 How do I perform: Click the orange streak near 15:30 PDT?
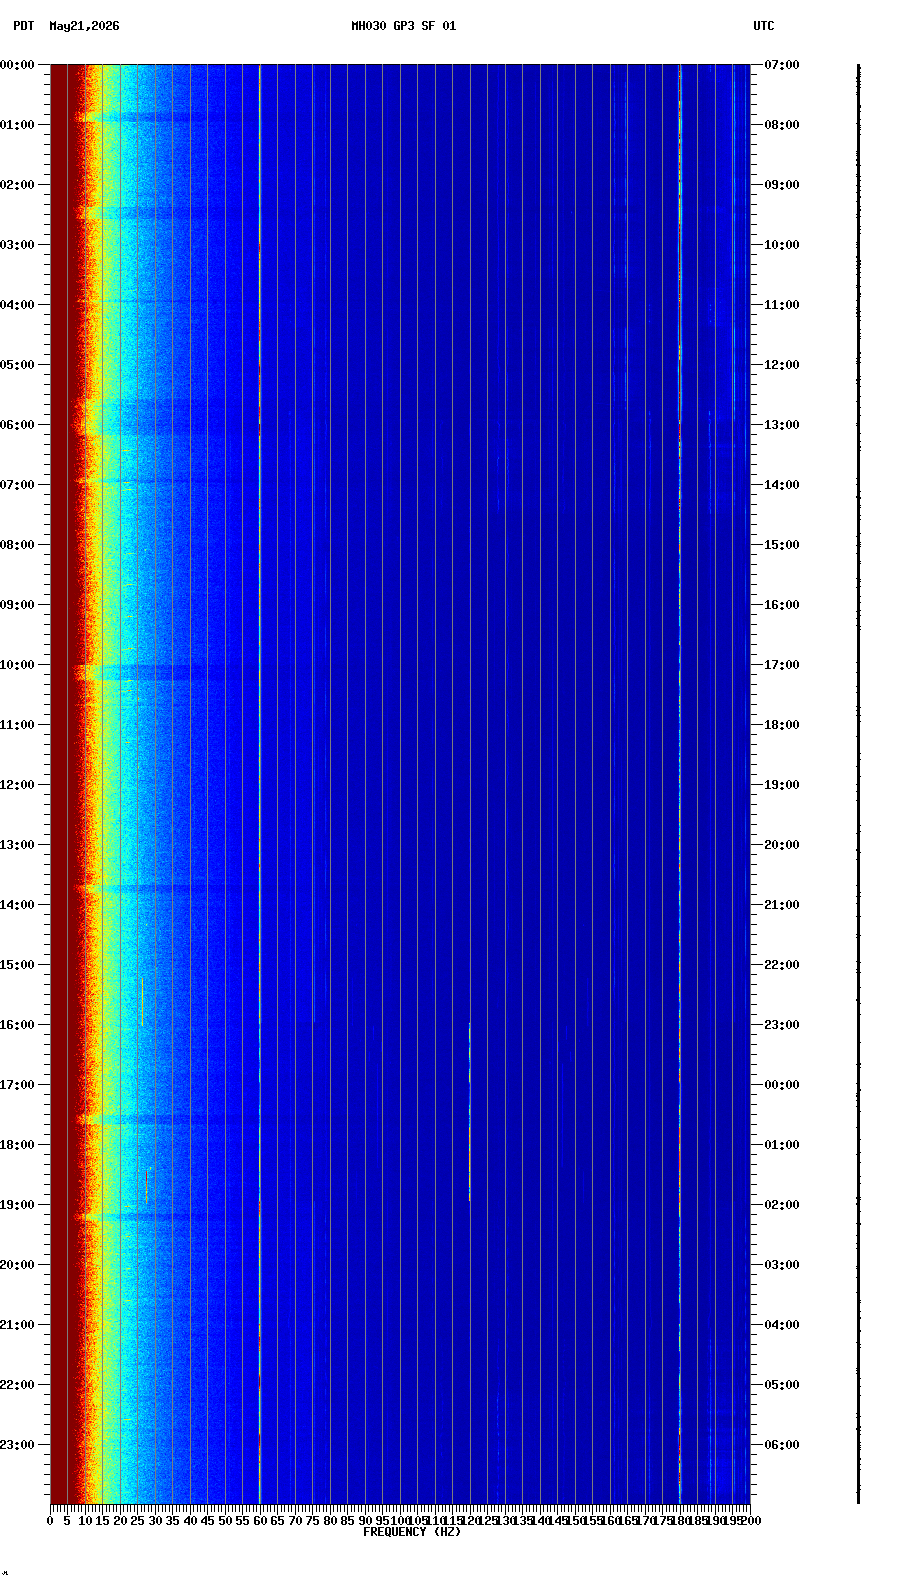click(x=142, y=1001)
